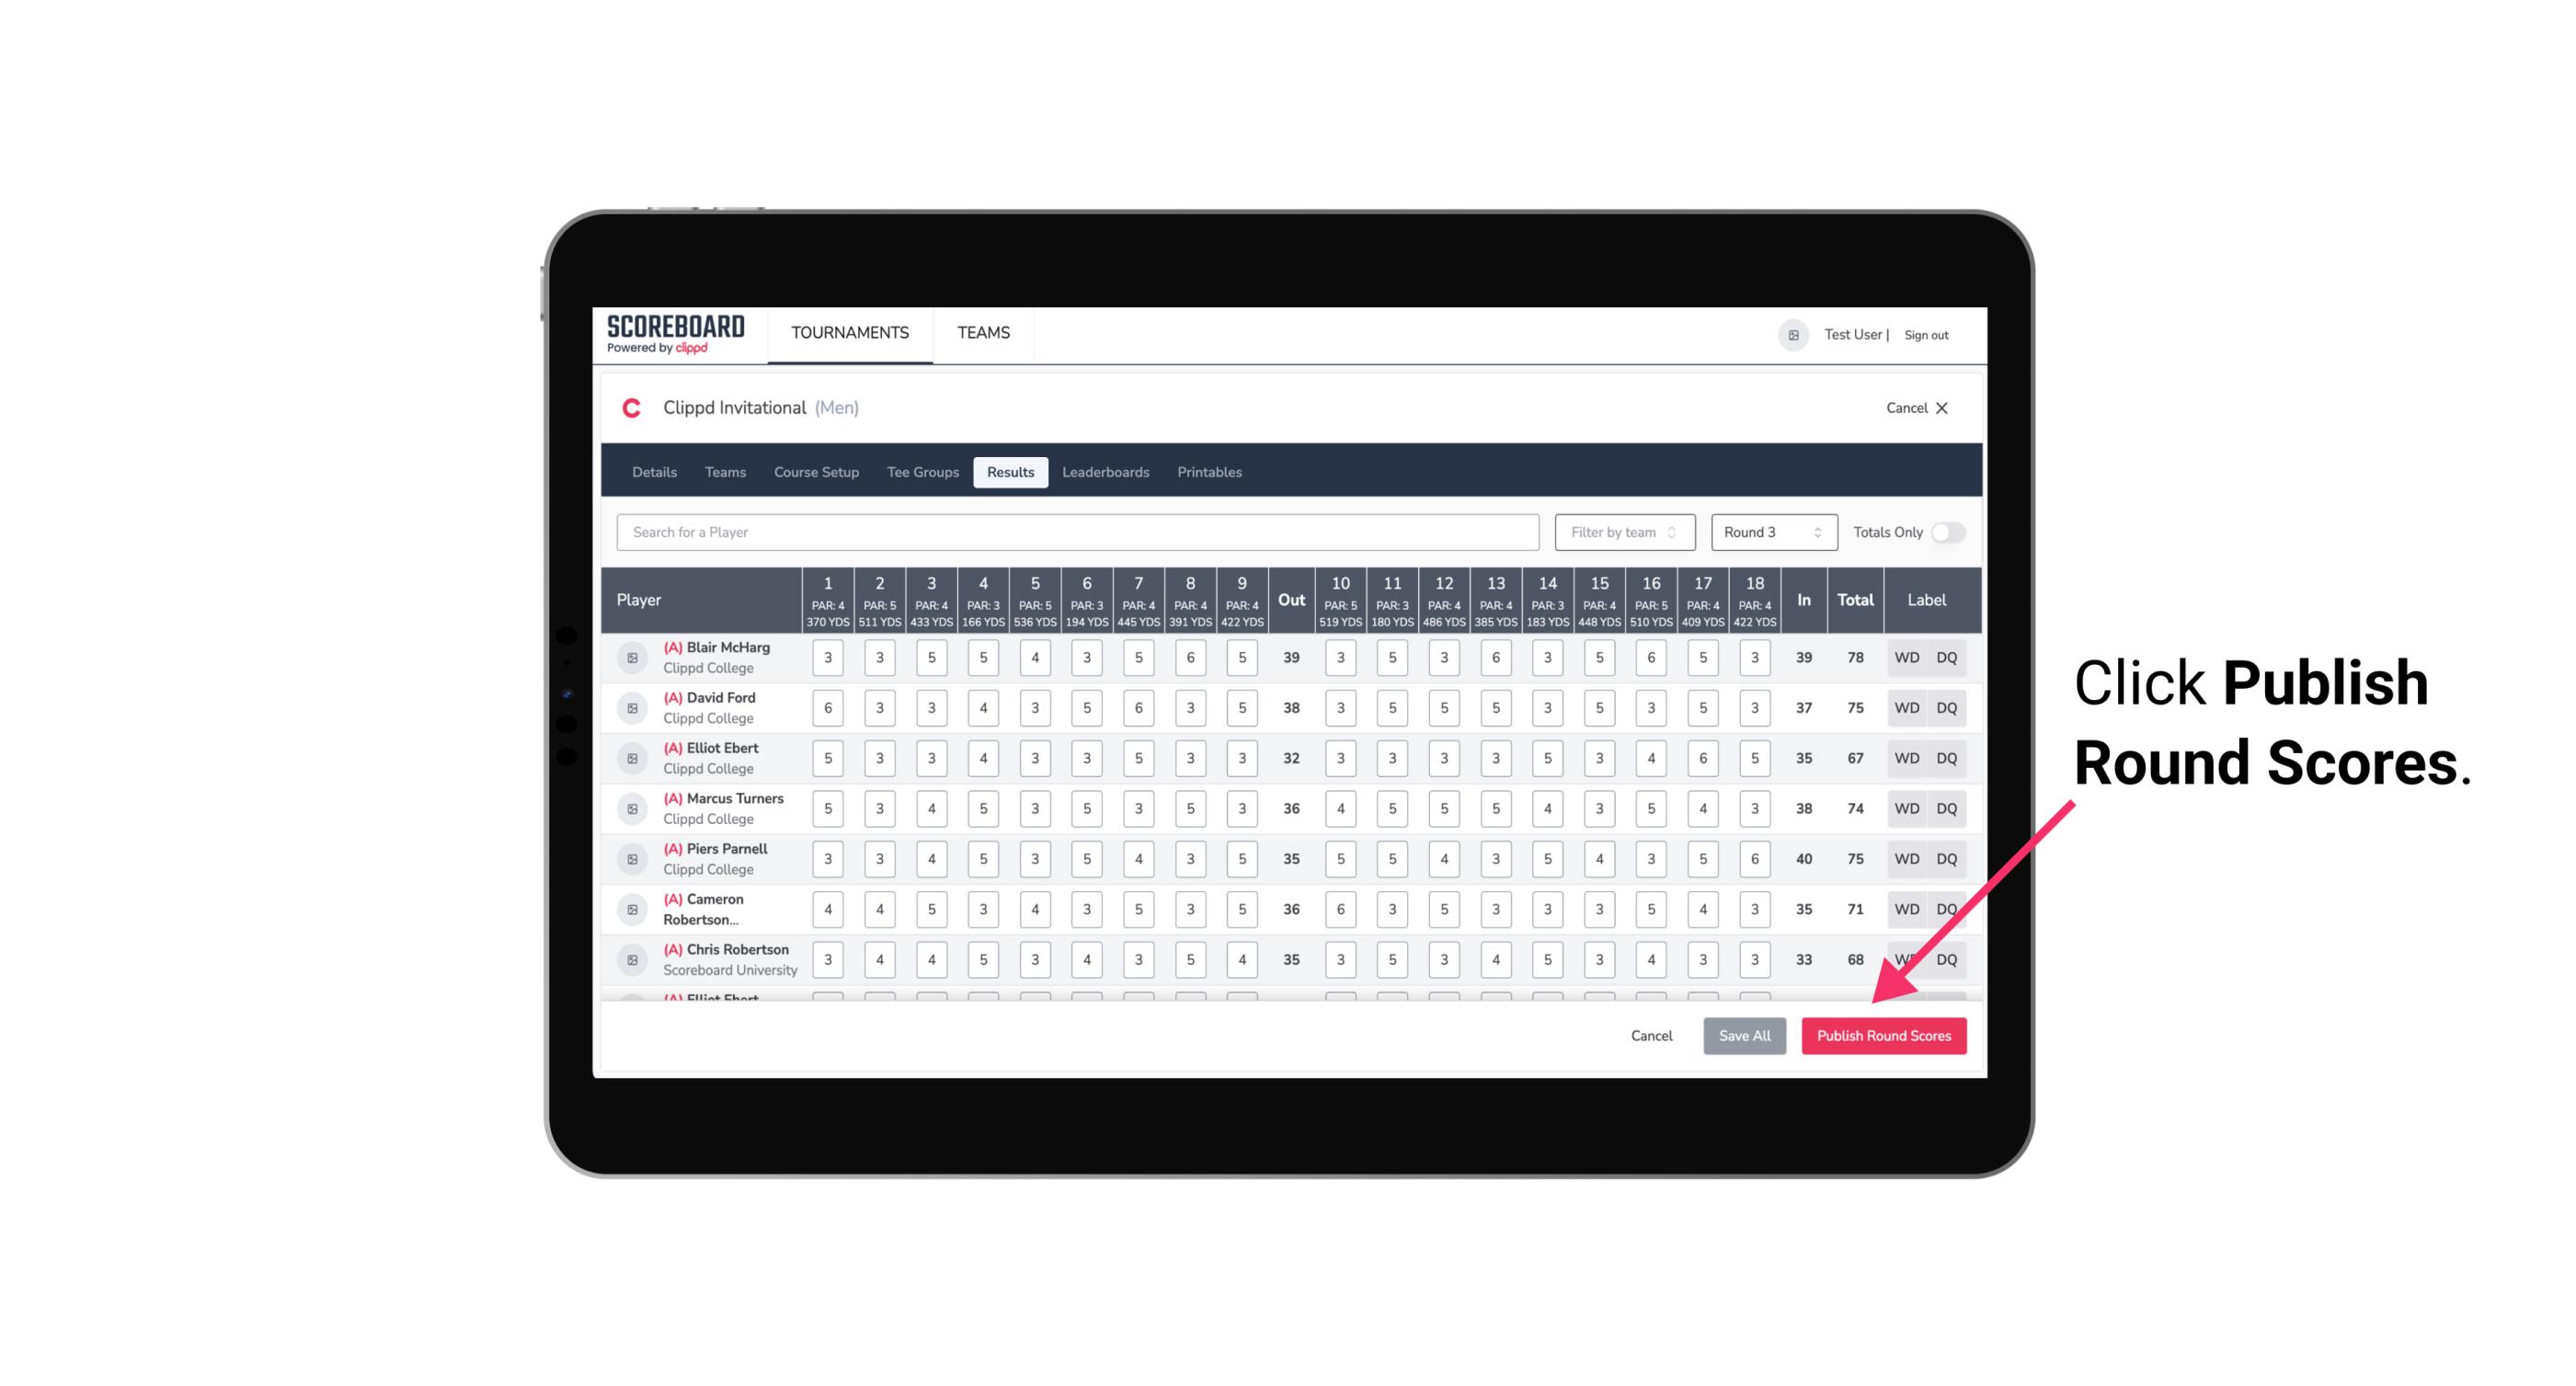Click the Save All button

pyautogui.click(x=1744, y=1037)
